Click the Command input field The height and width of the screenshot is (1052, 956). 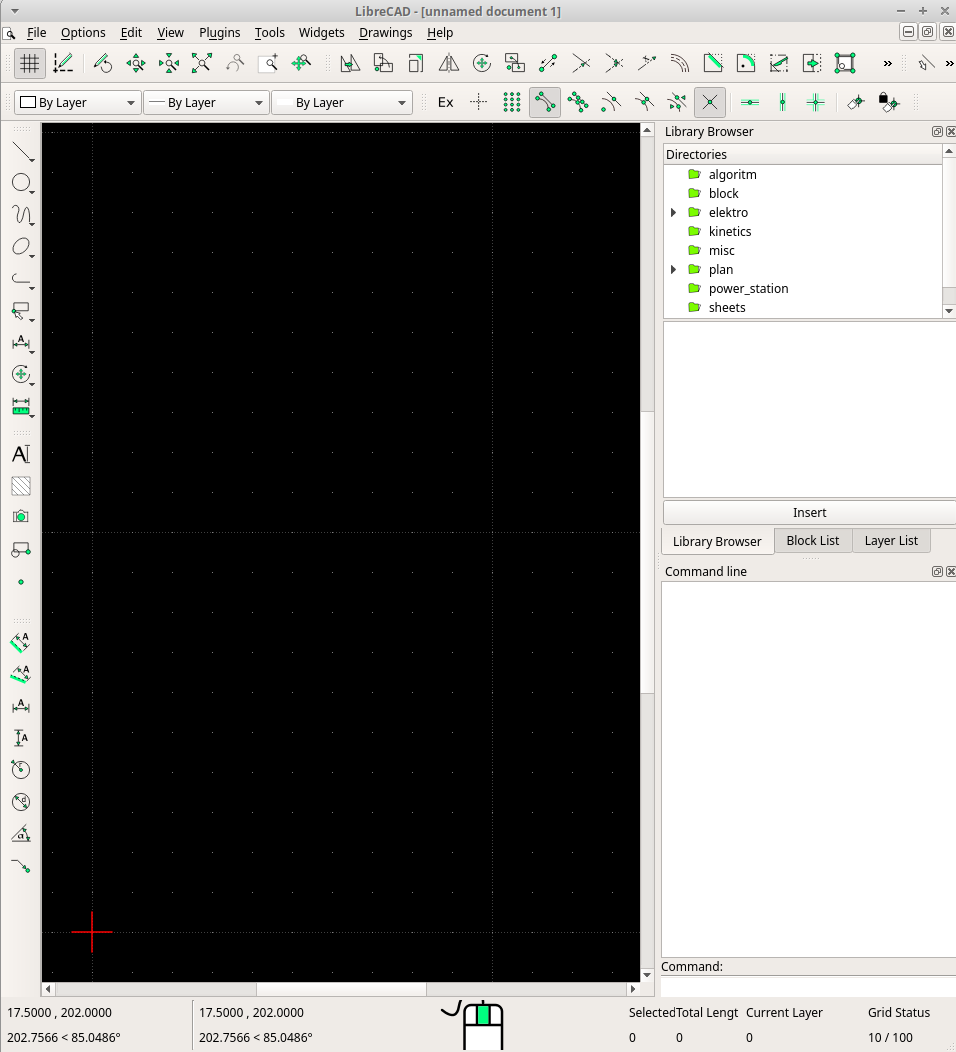(807, 986)
